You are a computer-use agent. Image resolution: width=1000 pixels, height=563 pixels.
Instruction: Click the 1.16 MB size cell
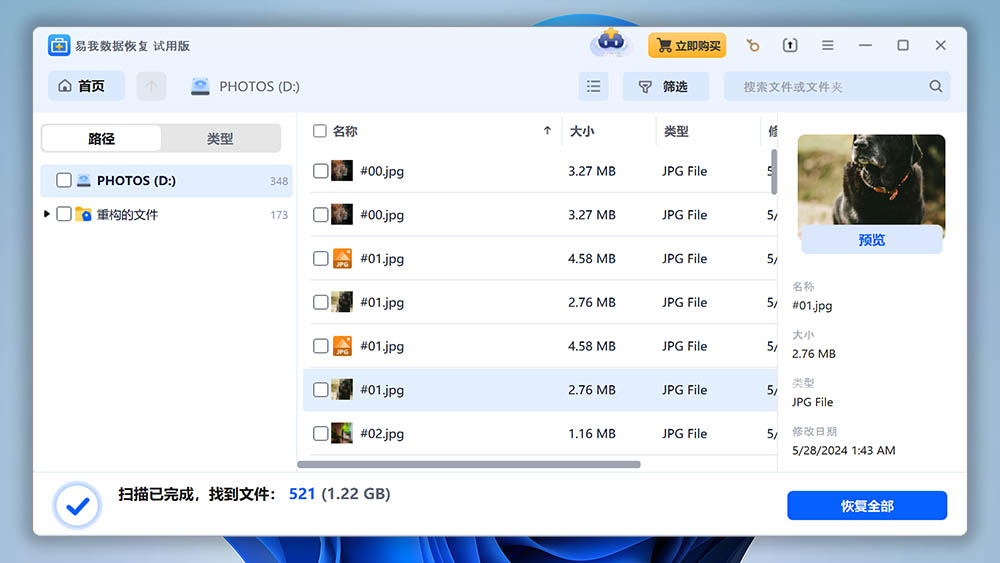tap(592, 434)
